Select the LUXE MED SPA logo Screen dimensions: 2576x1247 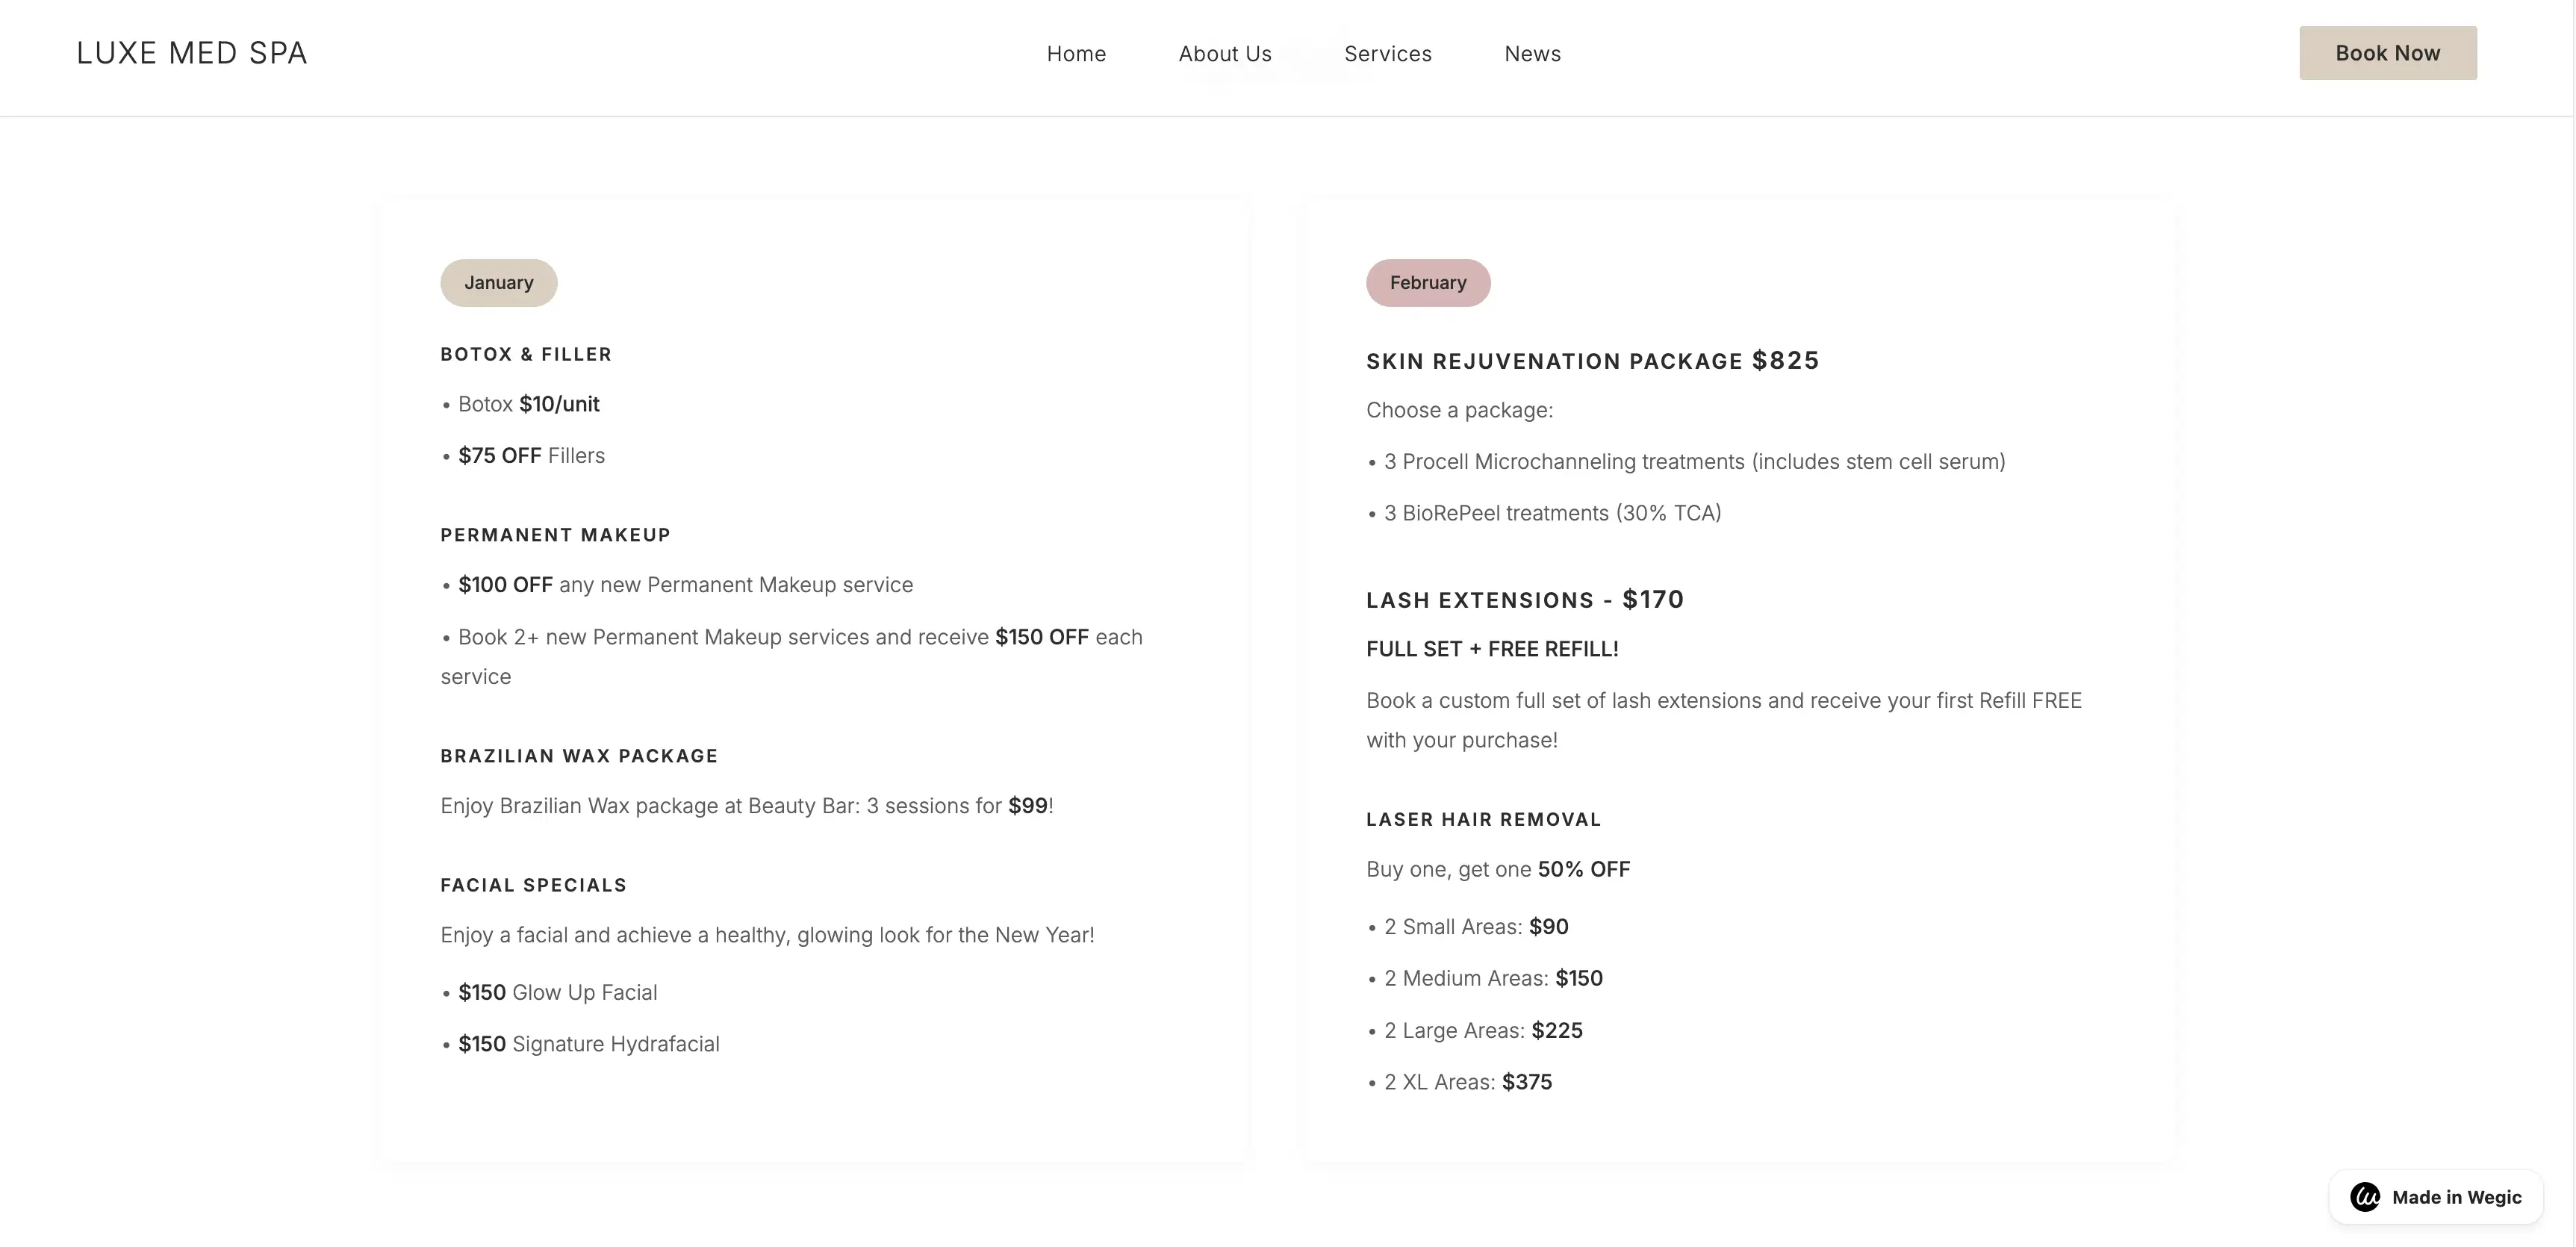[x=191, y=52]
